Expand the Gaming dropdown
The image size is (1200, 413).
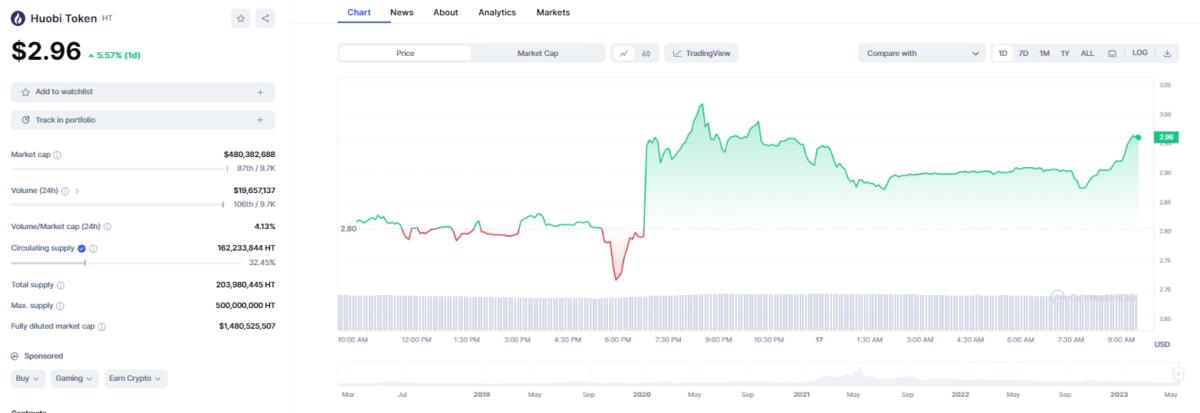pos(75,379)
